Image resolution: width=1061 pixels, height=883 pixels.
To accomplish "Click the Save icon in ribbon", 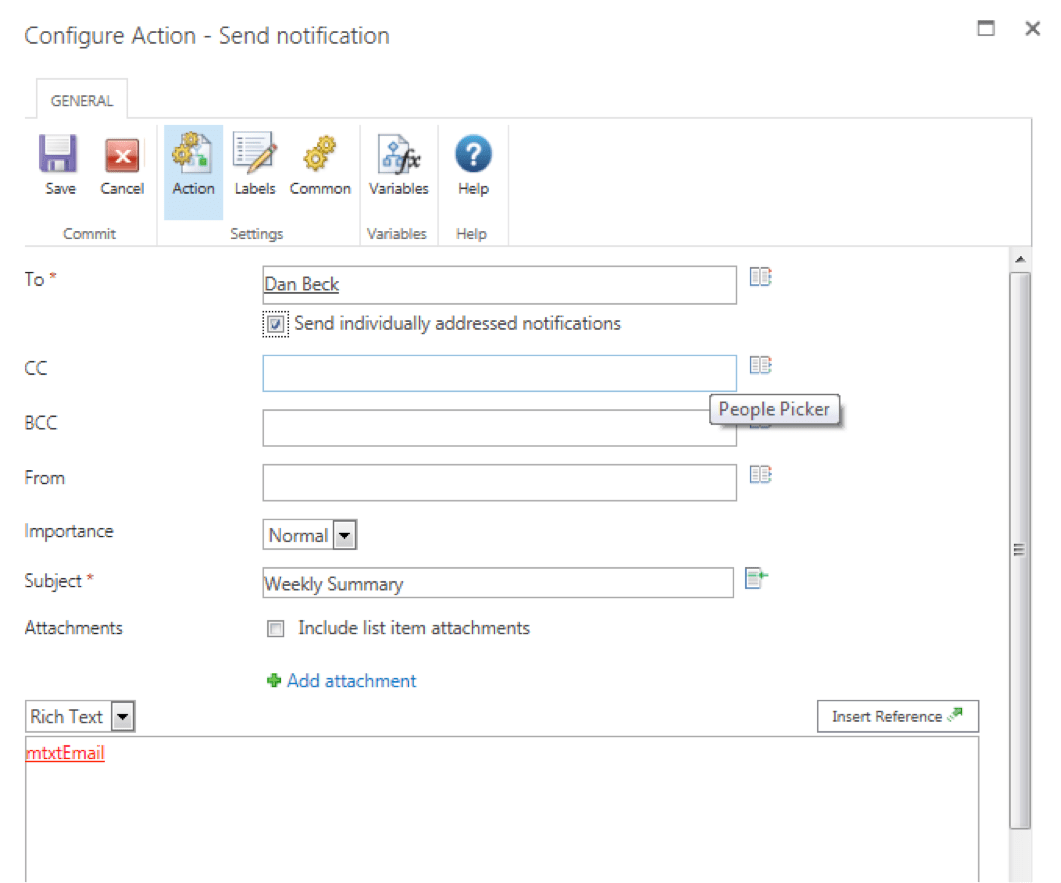I will [x=60, y=156].
